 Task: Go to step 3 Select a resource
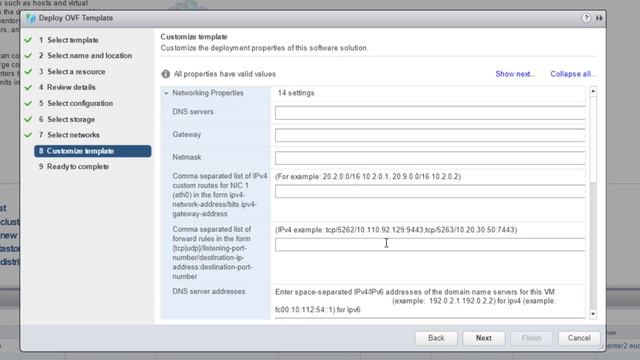pyautogui.click(x=72, y=71)
